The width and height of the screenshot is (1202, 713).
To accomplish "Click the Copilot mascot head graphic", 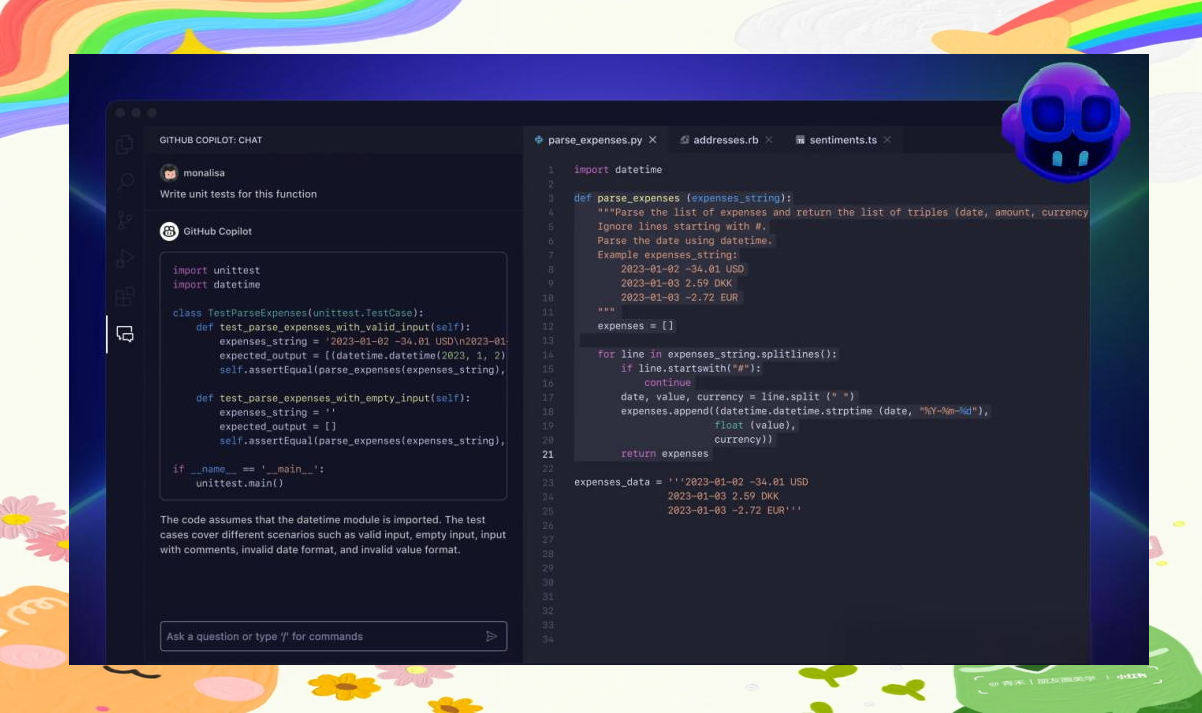I will coord(1066,121).
